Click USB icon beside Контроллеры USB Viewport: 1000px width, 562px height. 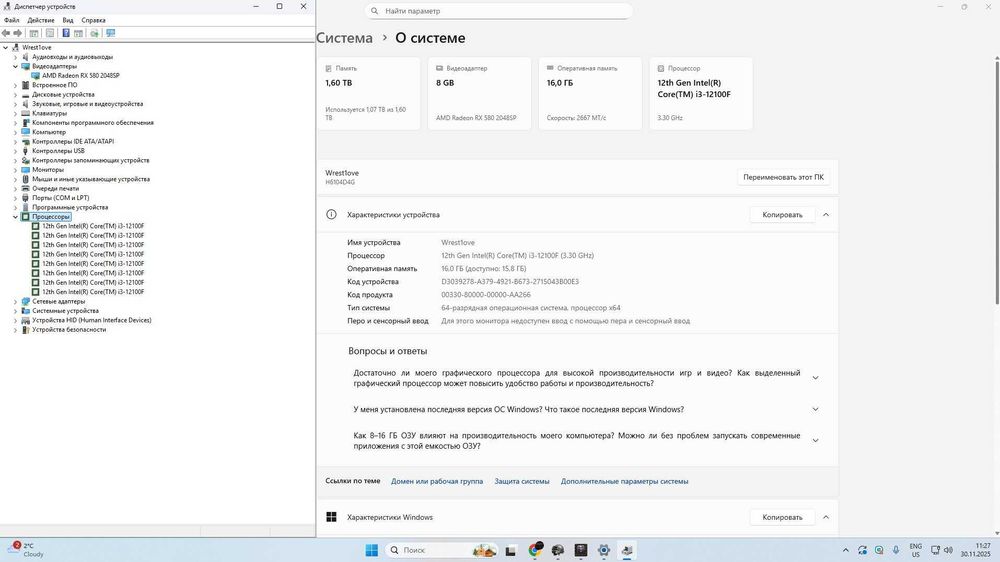[26, 151]
